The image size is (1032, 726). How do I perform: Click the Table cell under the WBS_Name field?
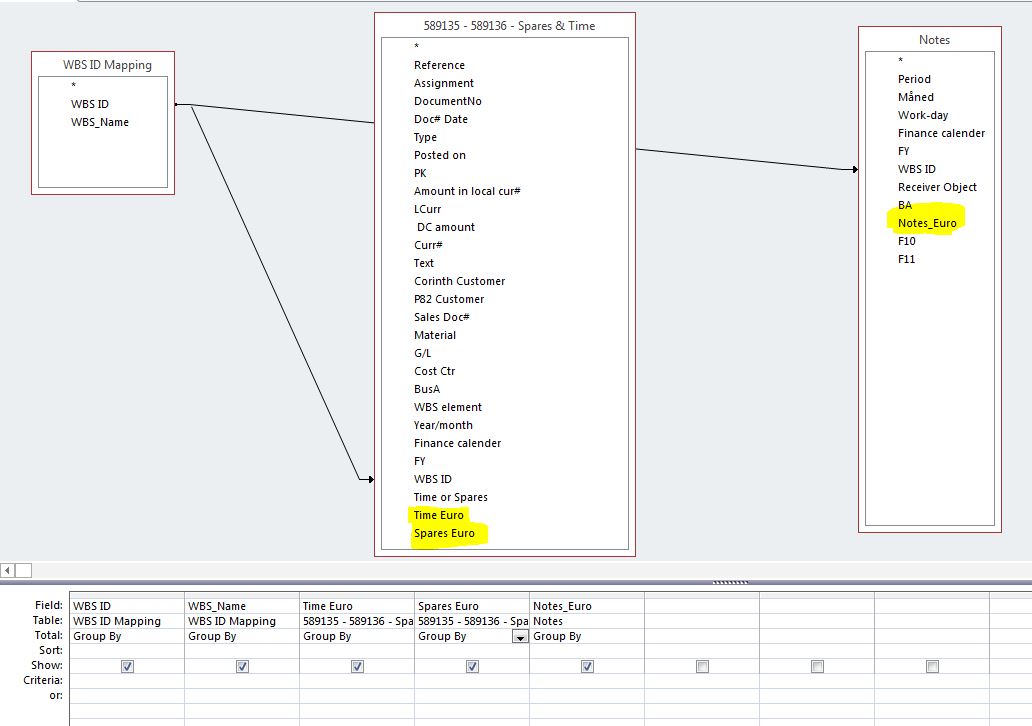point(242,621)
